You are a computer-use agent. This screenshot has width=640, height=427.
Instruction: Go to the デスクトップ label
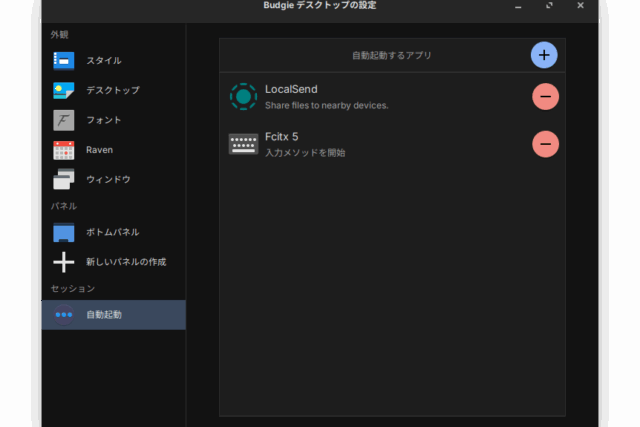pos(113,90)
